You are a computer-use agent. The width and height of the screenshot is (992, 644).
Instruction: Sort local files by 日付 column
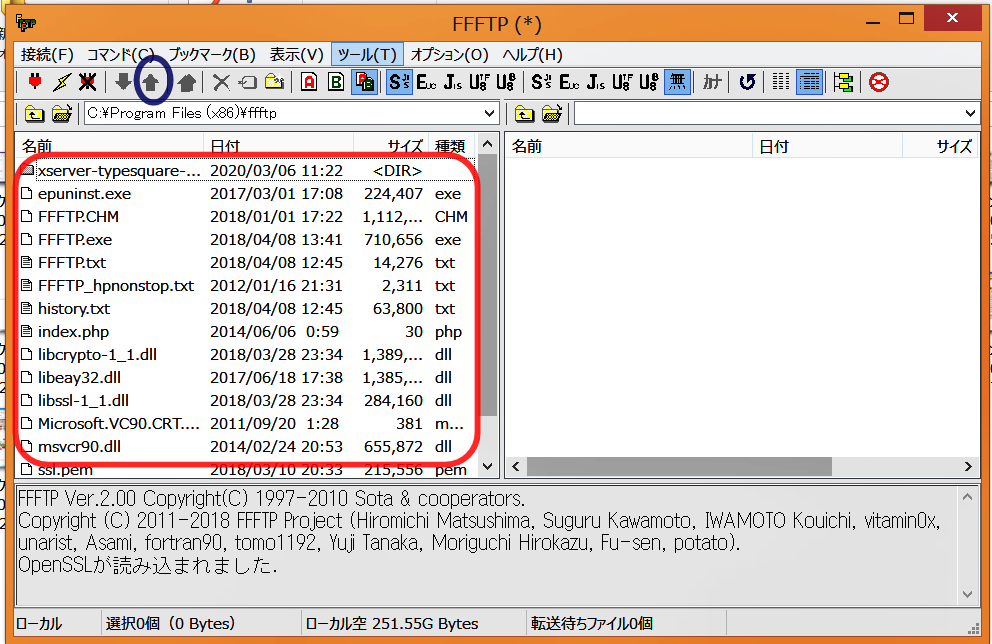point(279,146)
